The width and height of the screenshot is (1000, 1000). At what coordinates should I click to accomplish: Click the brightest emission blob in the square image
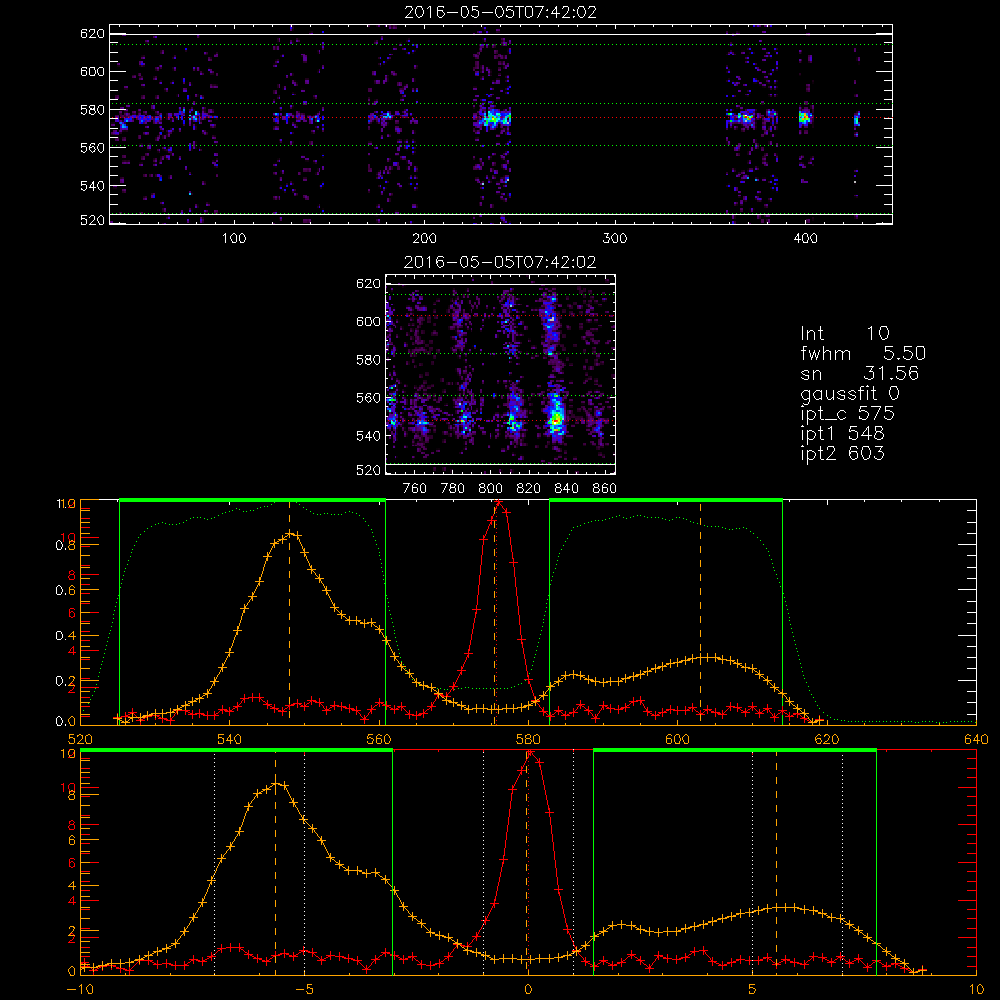click(x=556, y=418)
